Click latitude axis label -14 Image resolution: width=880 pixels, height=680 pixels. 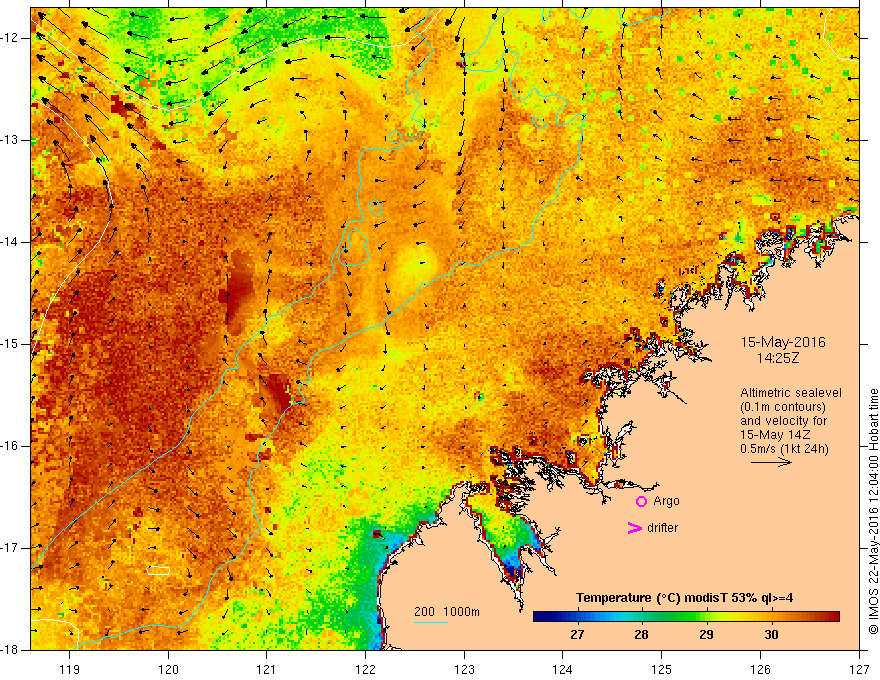point(10,242)
